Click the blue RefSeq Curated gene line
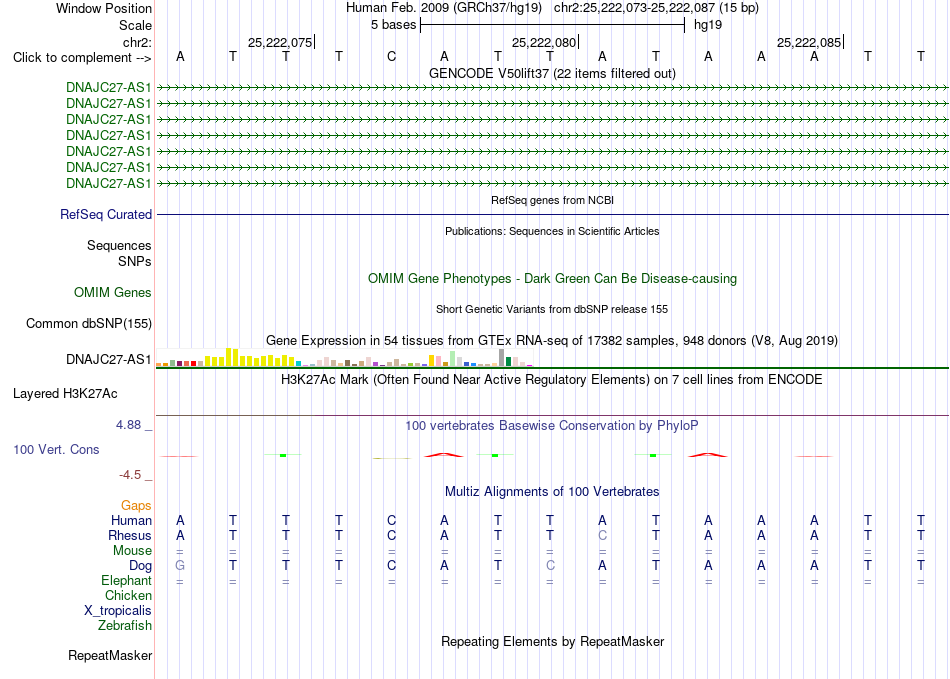 553,214
